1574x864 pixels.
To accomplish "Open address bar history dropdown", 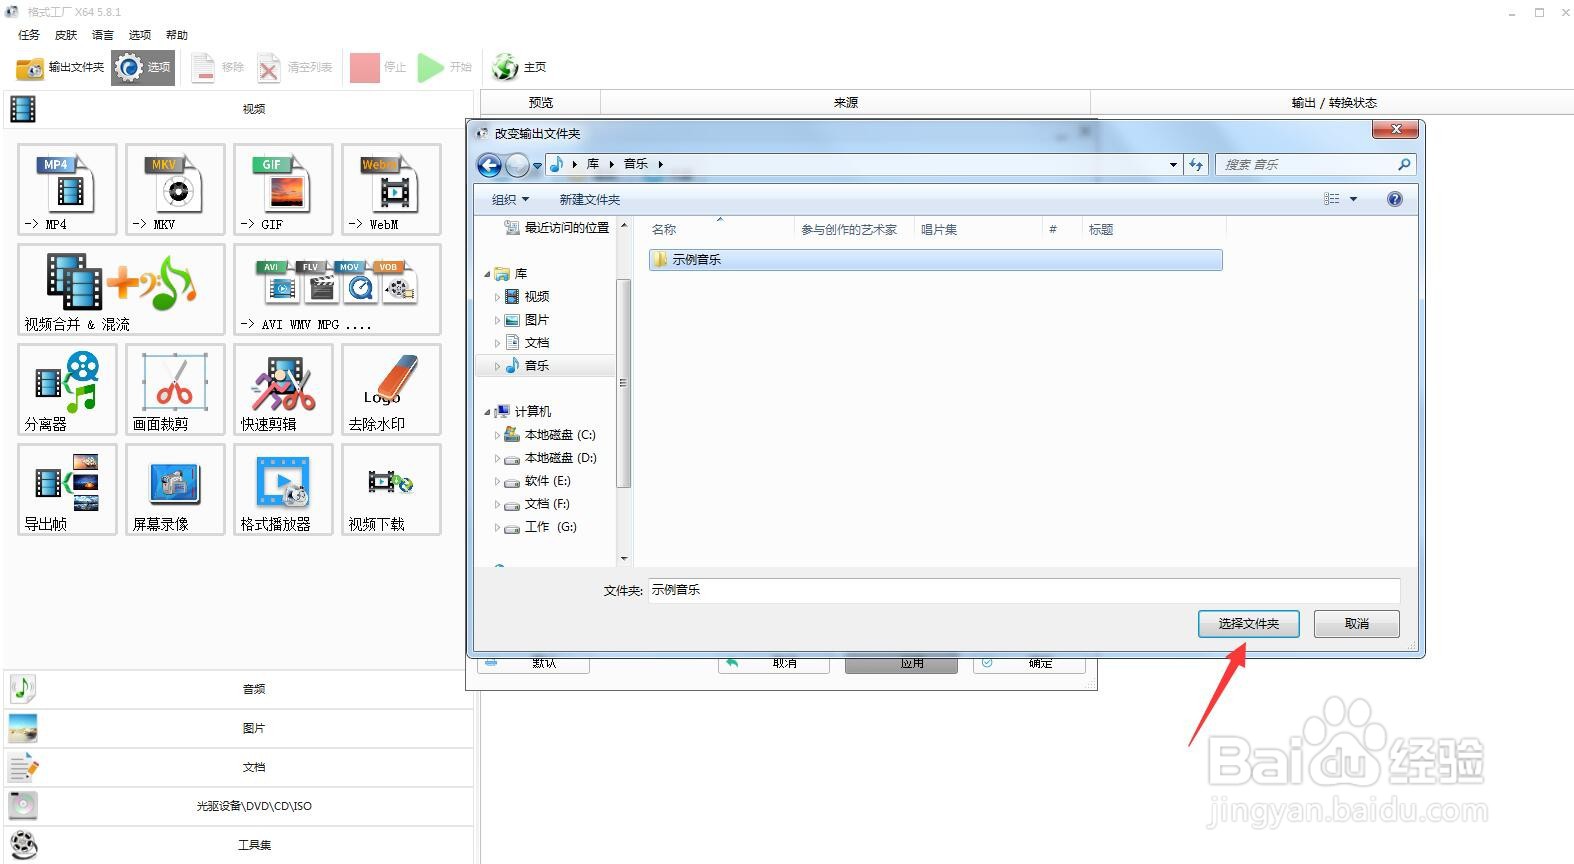I will tap(1173, 164).
